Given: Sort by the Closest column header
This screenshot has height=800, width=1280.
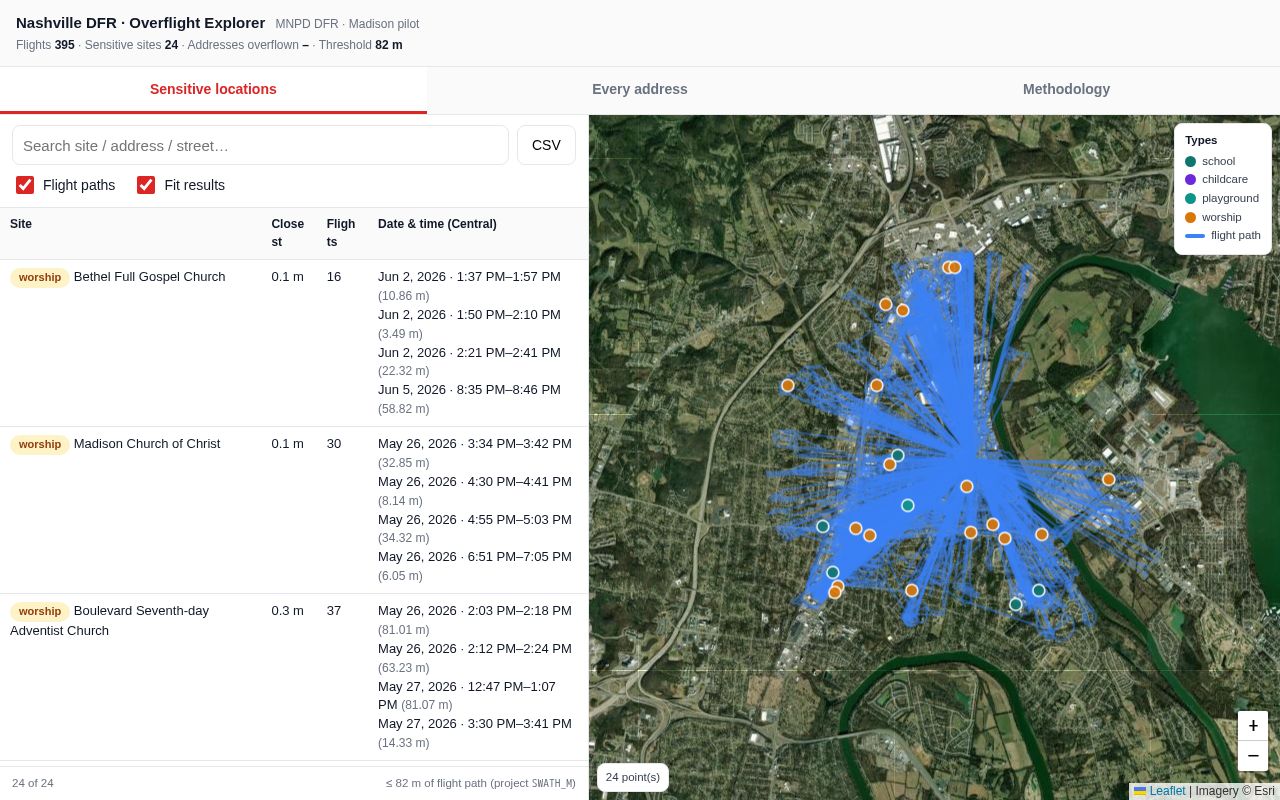Looking at the screenshot, I should (287, 233).
